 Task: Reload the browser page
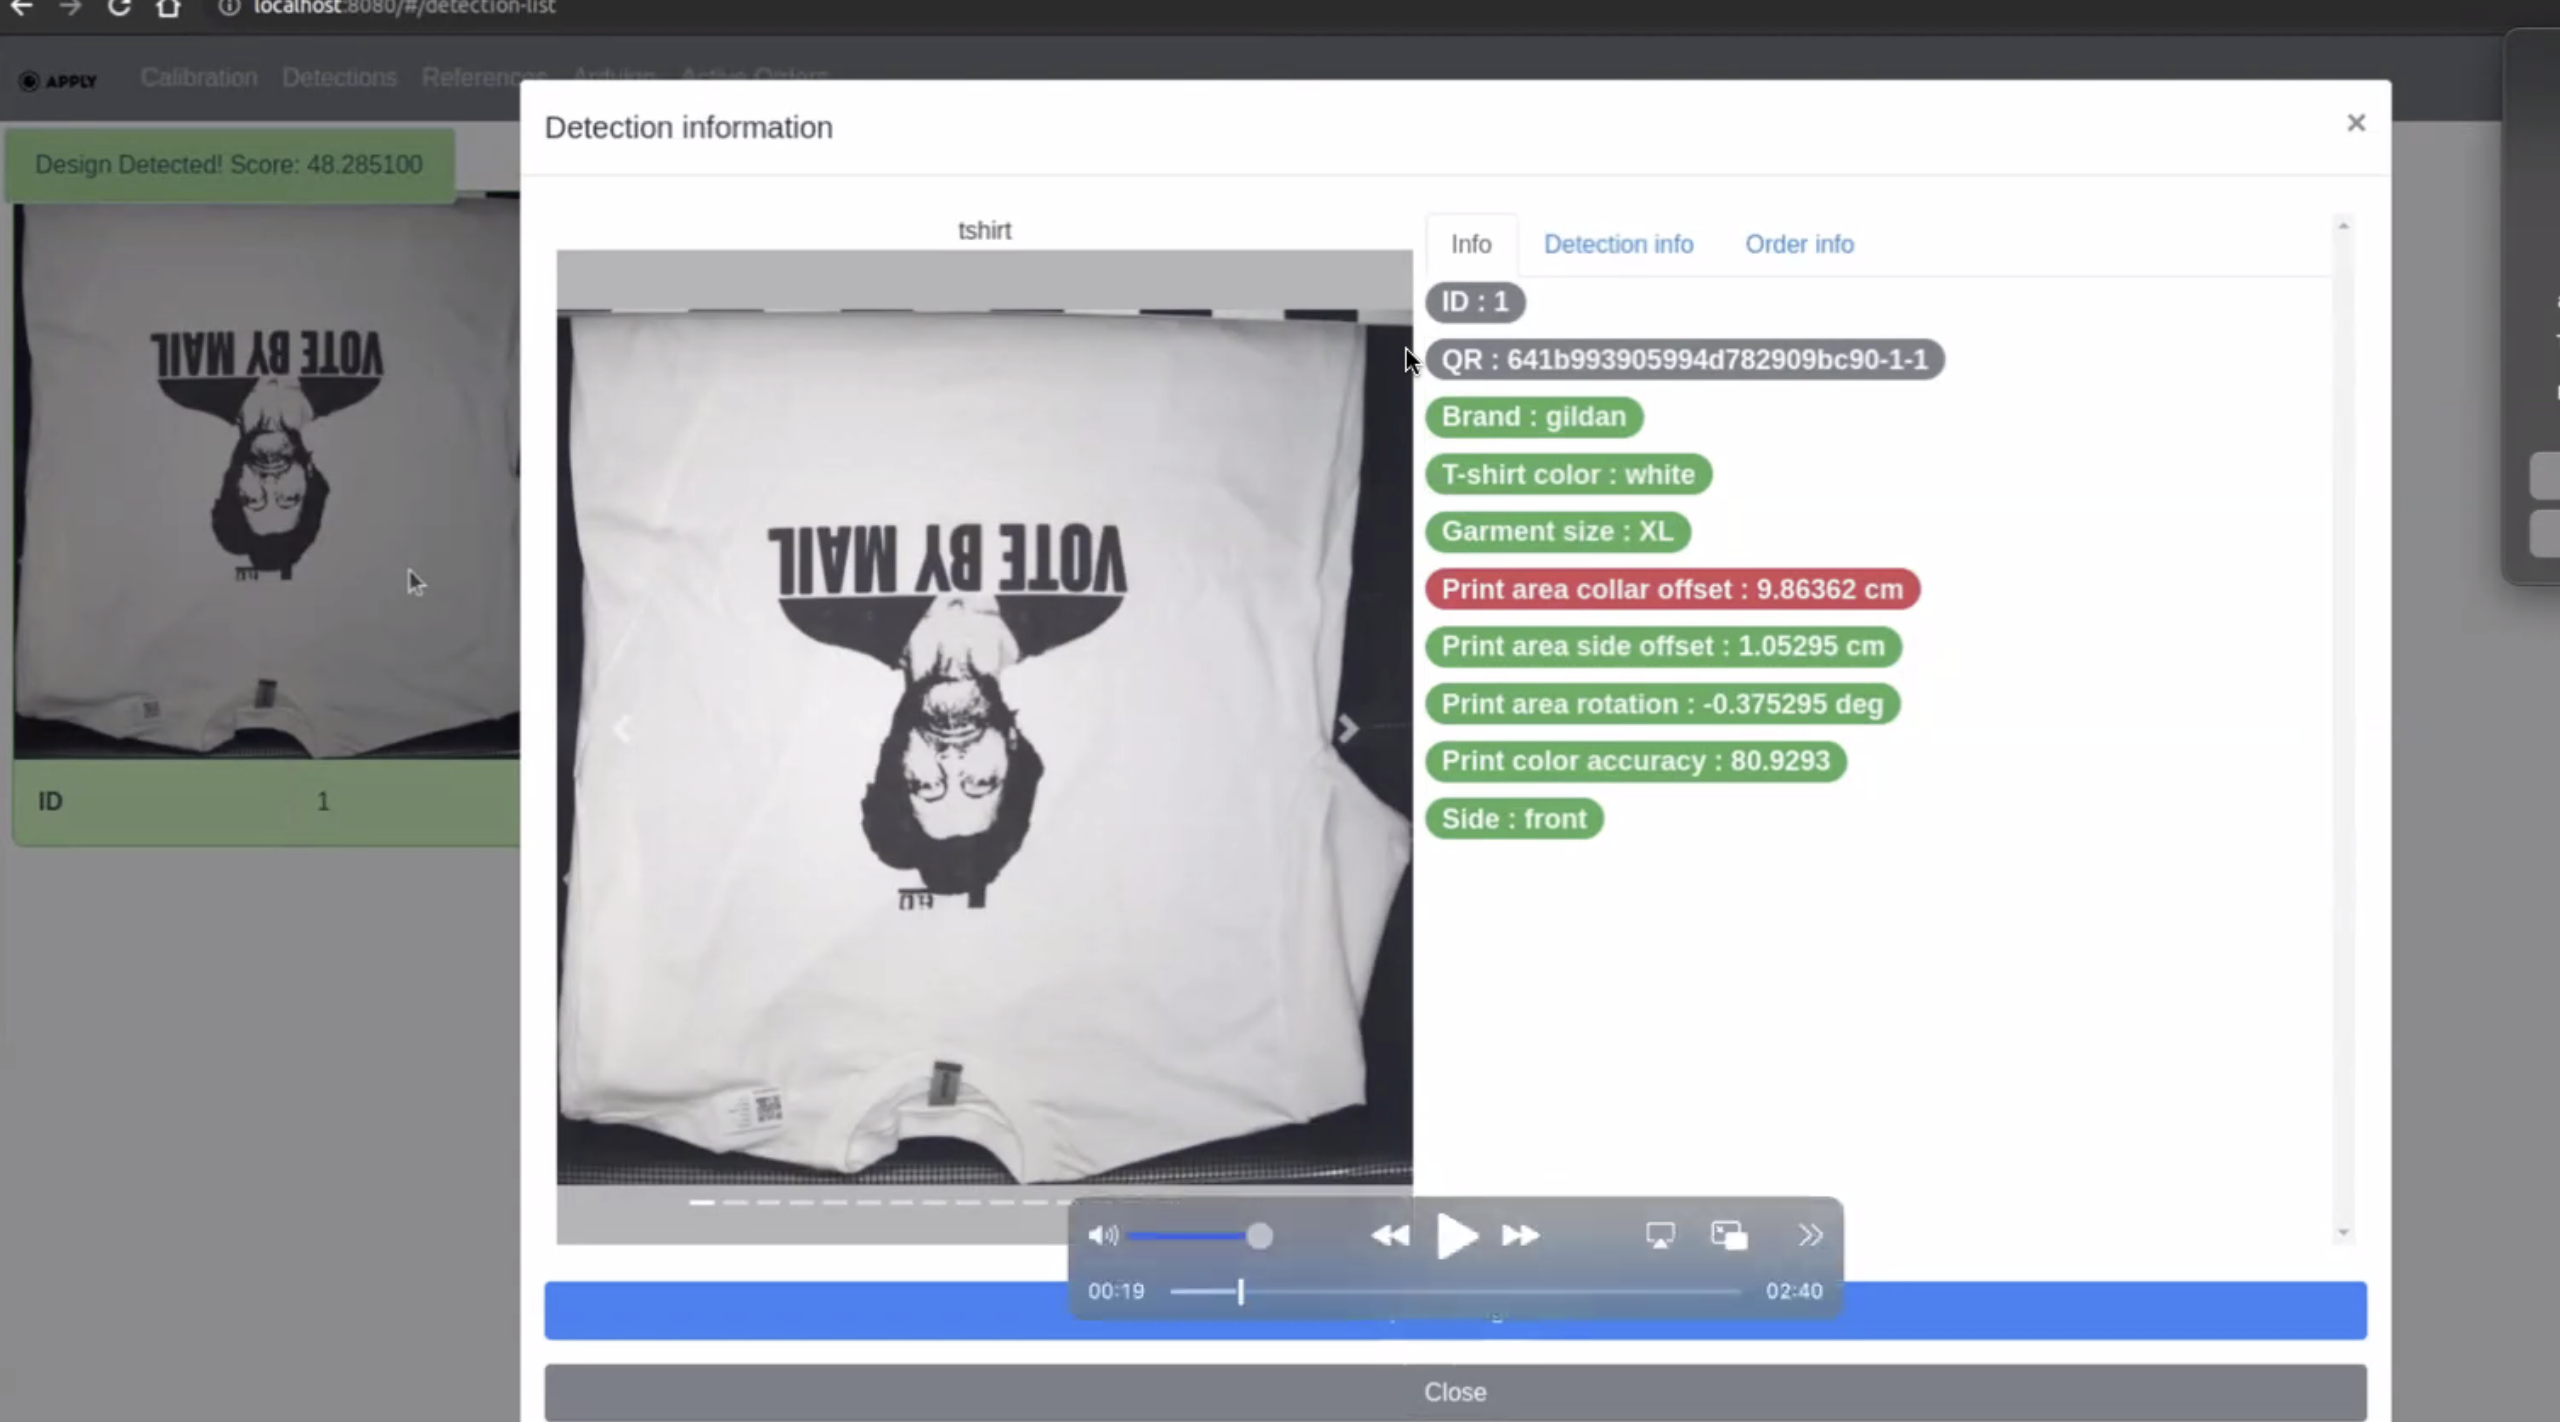[x=119, y=8]
